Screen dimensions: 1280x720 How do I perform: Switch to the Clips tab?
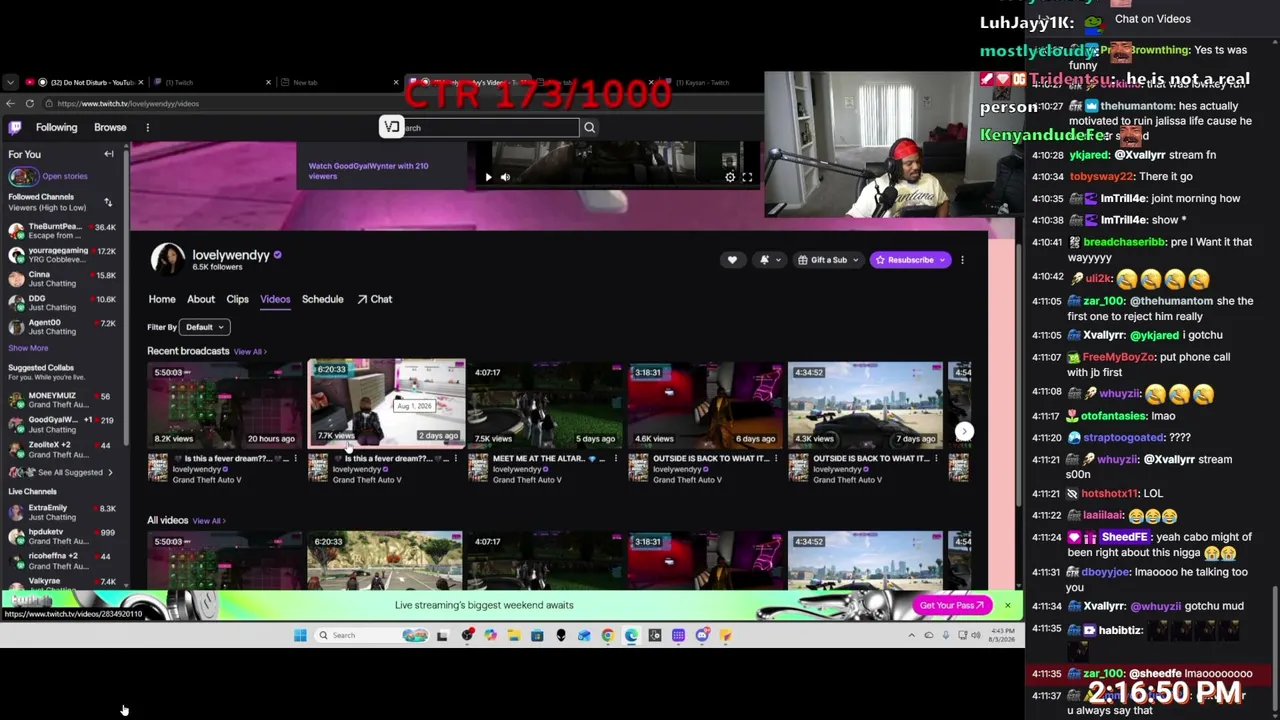tap(237, 299)
